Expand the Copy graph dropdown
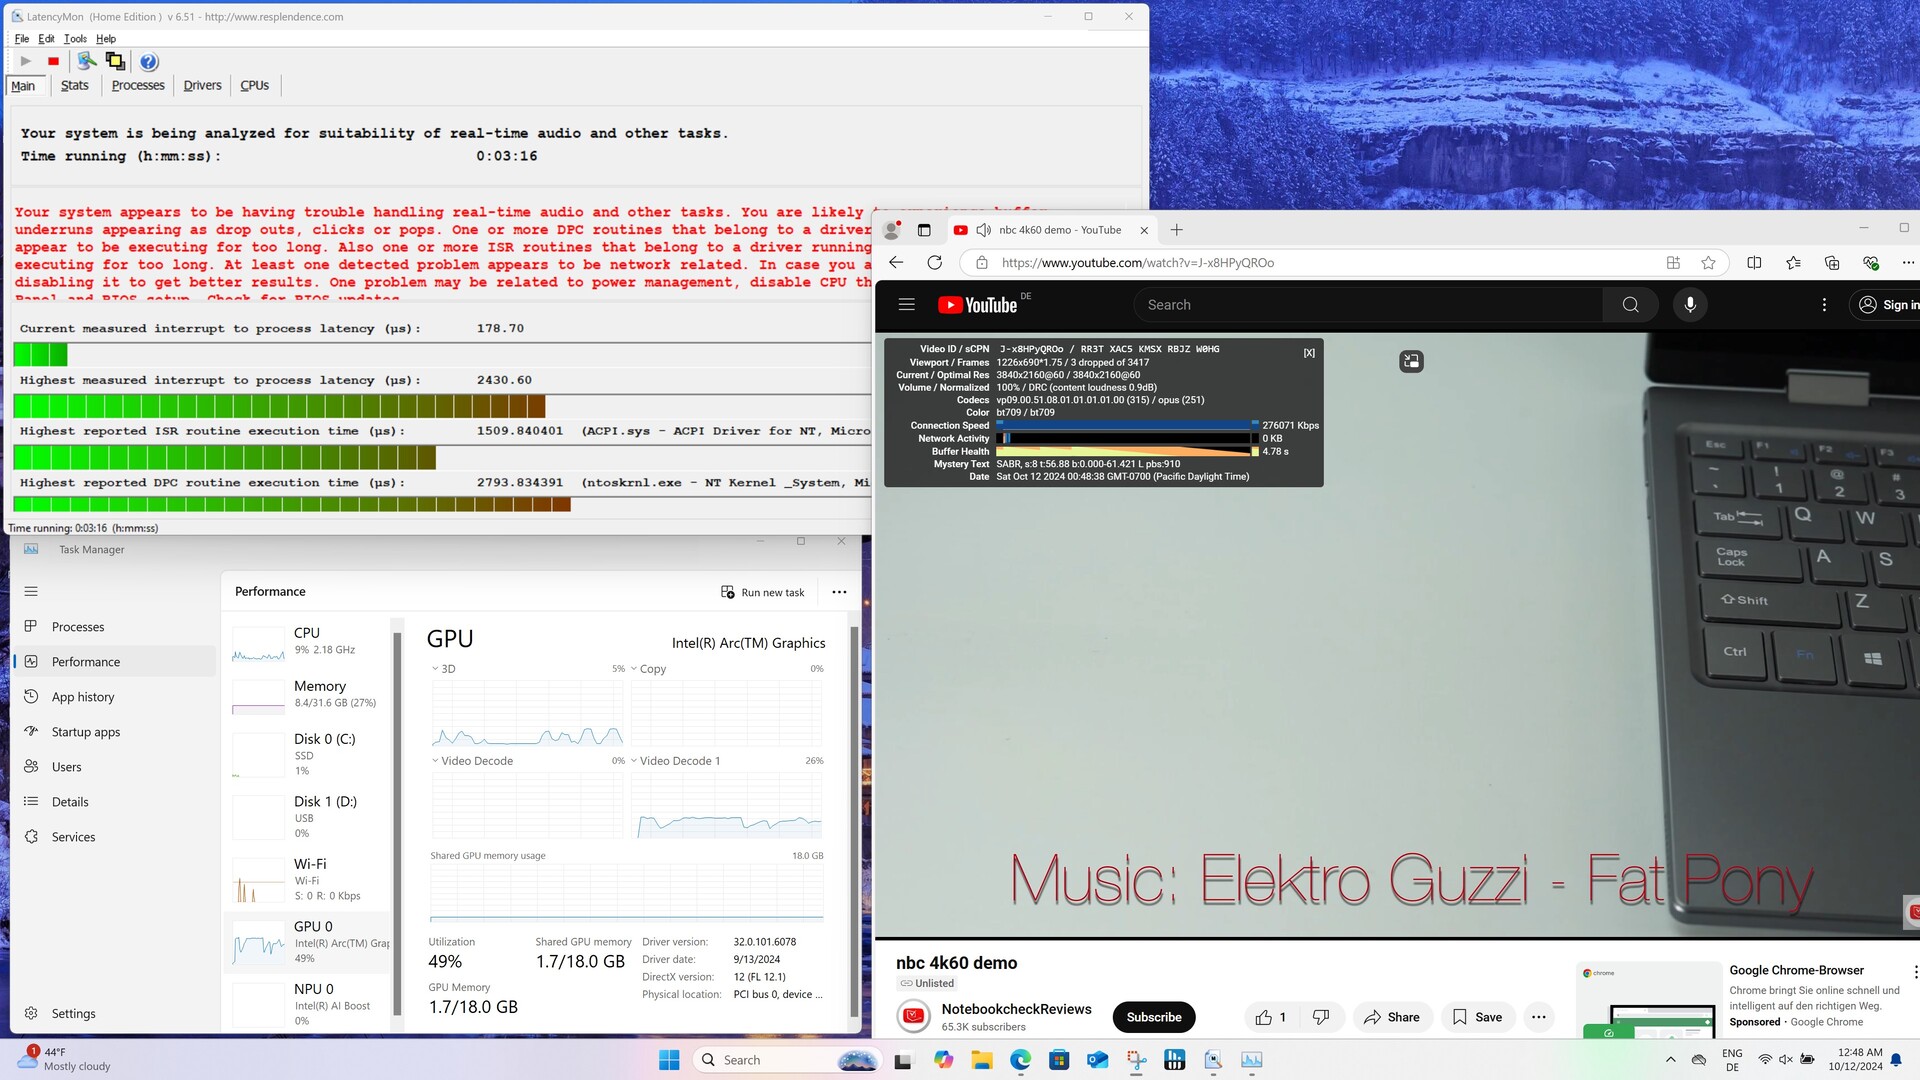The image size is (1920, 1080). 634,669
